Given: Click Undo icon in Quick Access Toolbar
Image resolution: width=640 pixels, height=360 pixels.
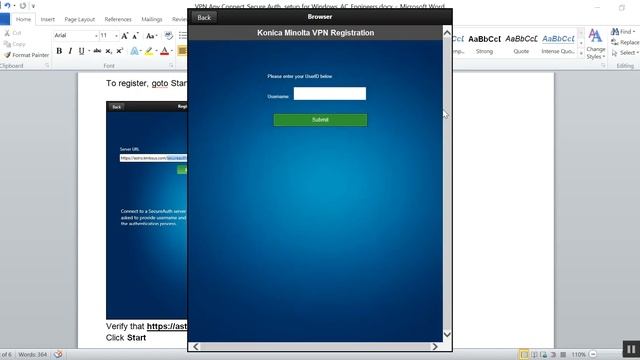Looking at the screenshot, I should (7, 6).
